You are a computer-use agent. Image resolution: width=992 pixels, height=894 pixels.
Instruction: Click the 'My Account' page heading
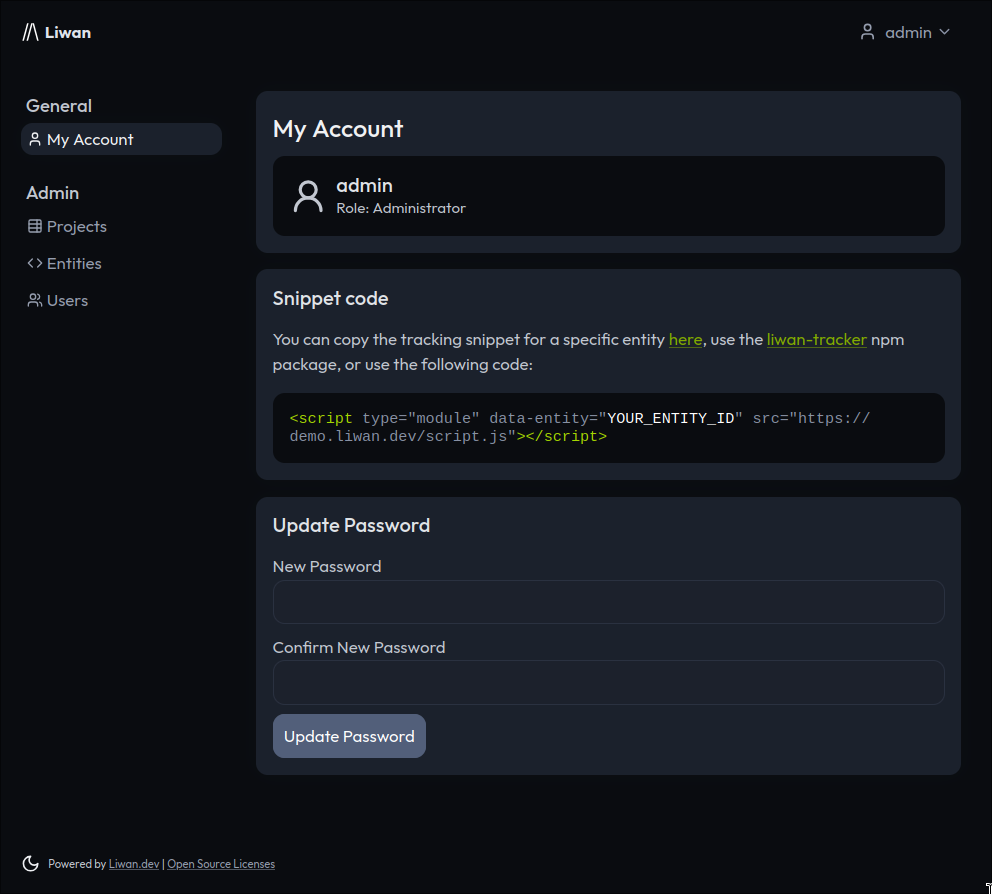point(338,129)
